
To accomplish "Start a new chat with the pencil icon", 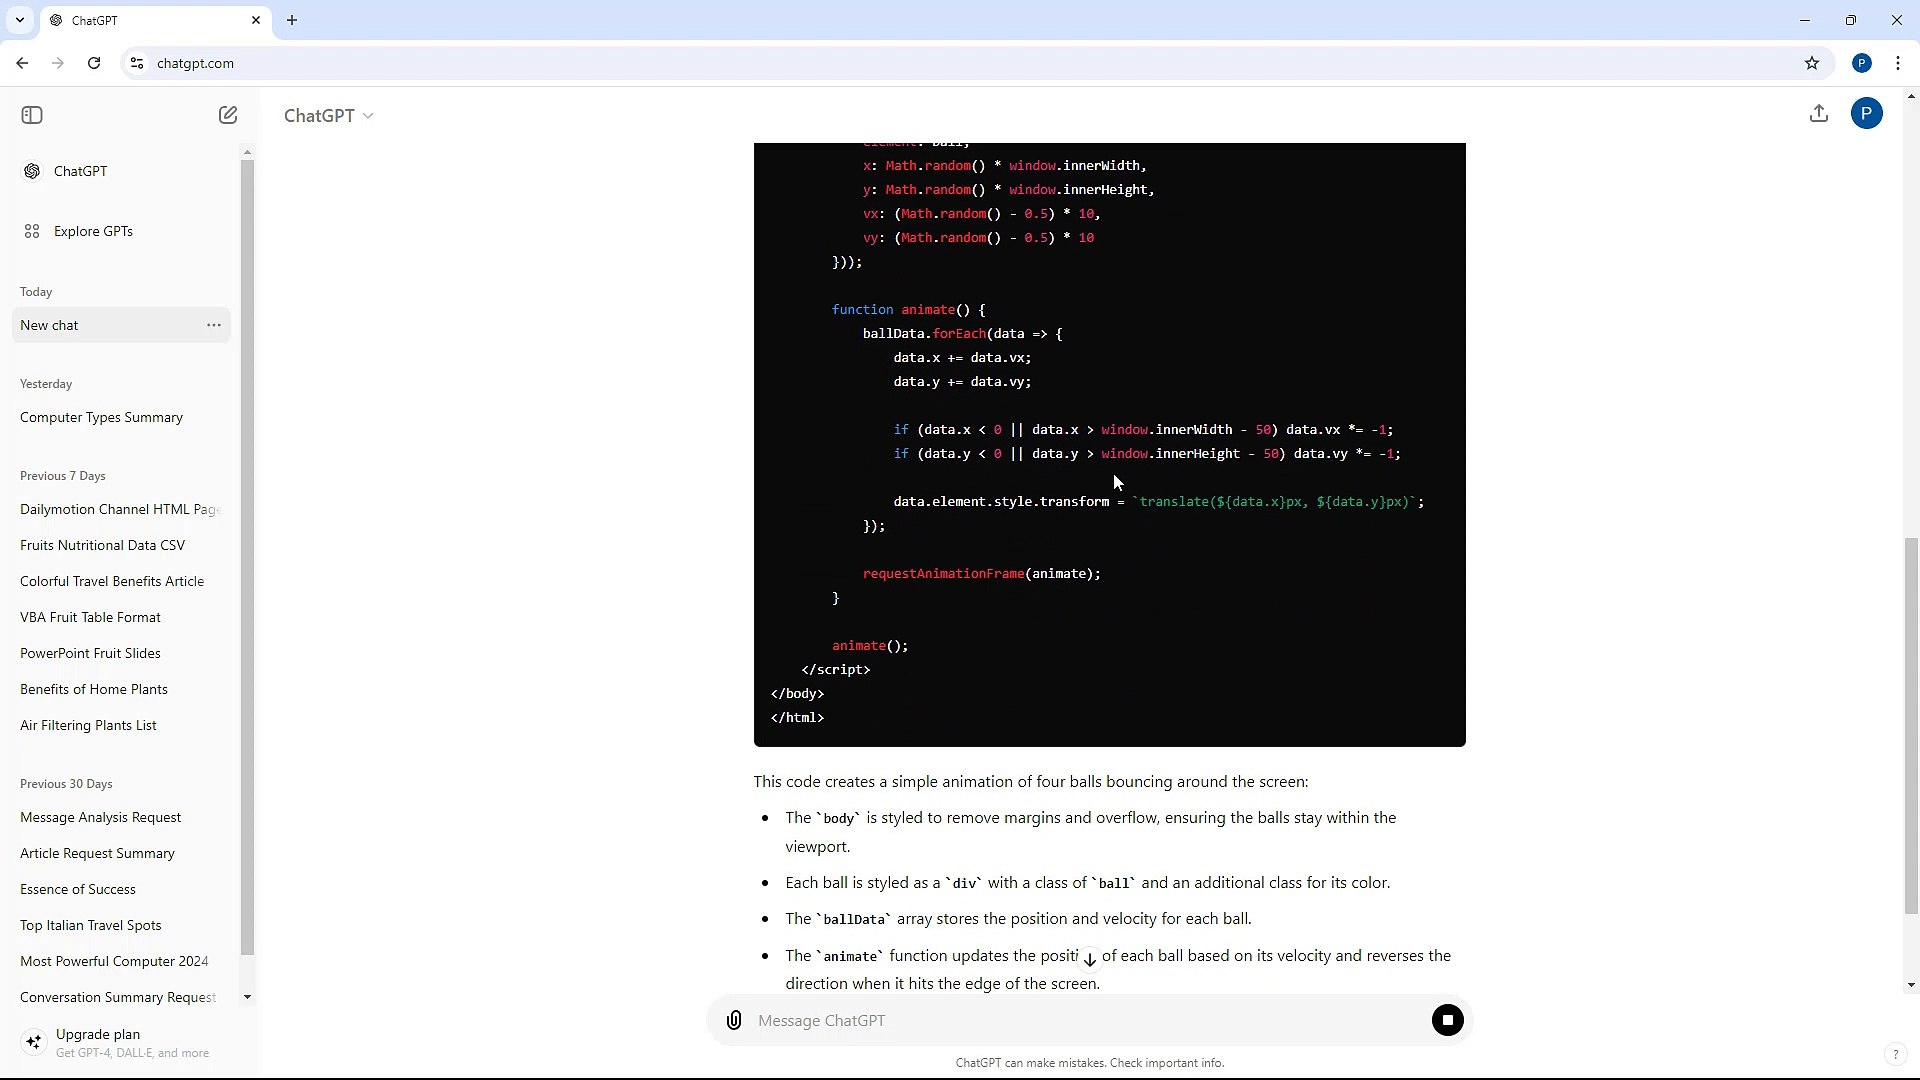I will coord(228,115).
